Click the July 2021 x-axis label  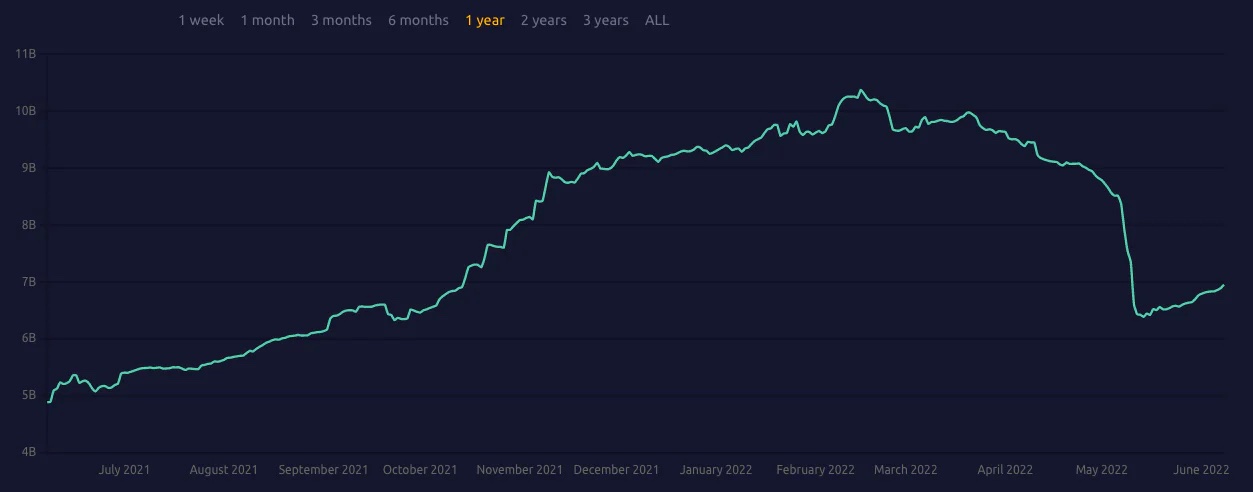[124, 469]
